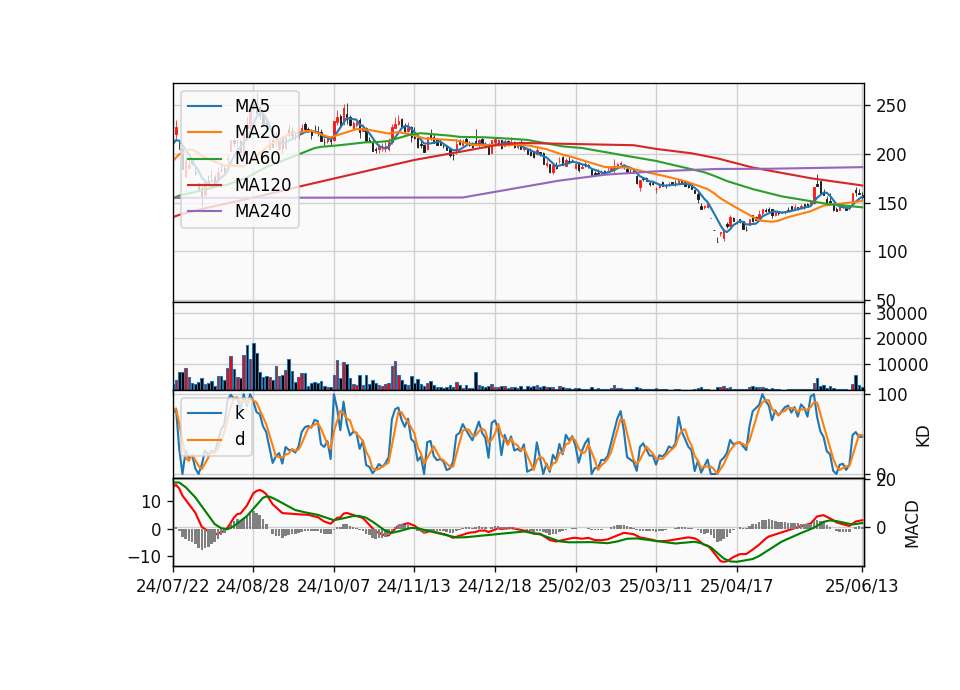
Task: Click the 20000 volume axis label
Action: (x=902, y=339)
